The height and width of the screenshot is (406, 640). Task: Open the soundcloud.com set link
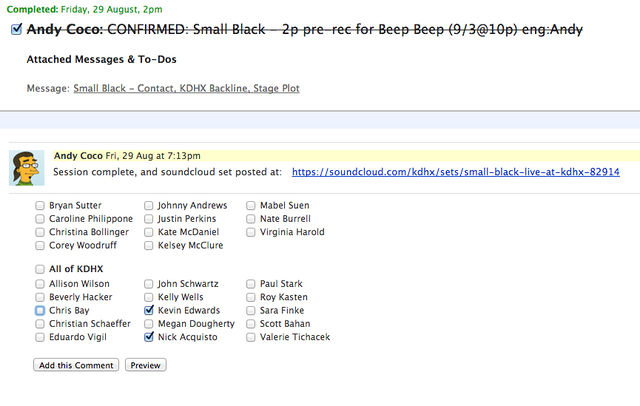coord(455,172)
